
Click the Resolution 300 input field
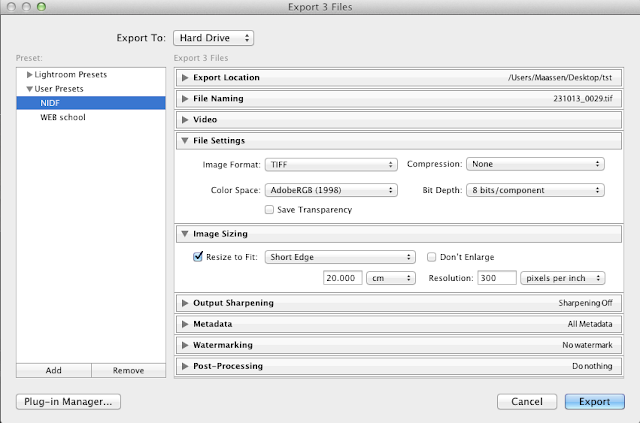pyautogui.click(x=497, y=278)
